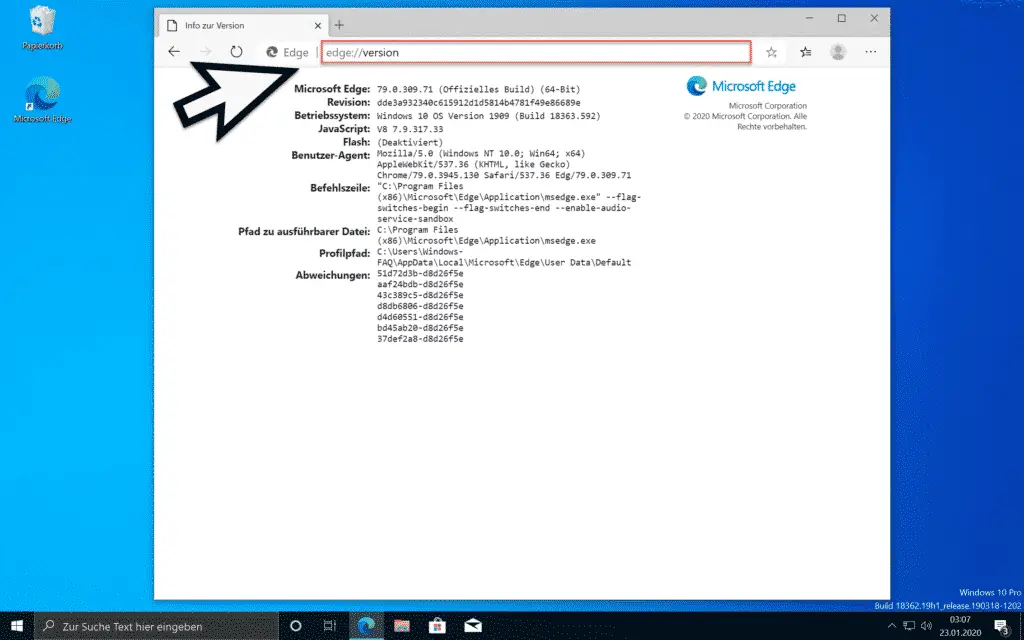The image size is (1024, 640).
Task: Click the variation 51d72d3b-d8d26f5e
Action: 420,273
